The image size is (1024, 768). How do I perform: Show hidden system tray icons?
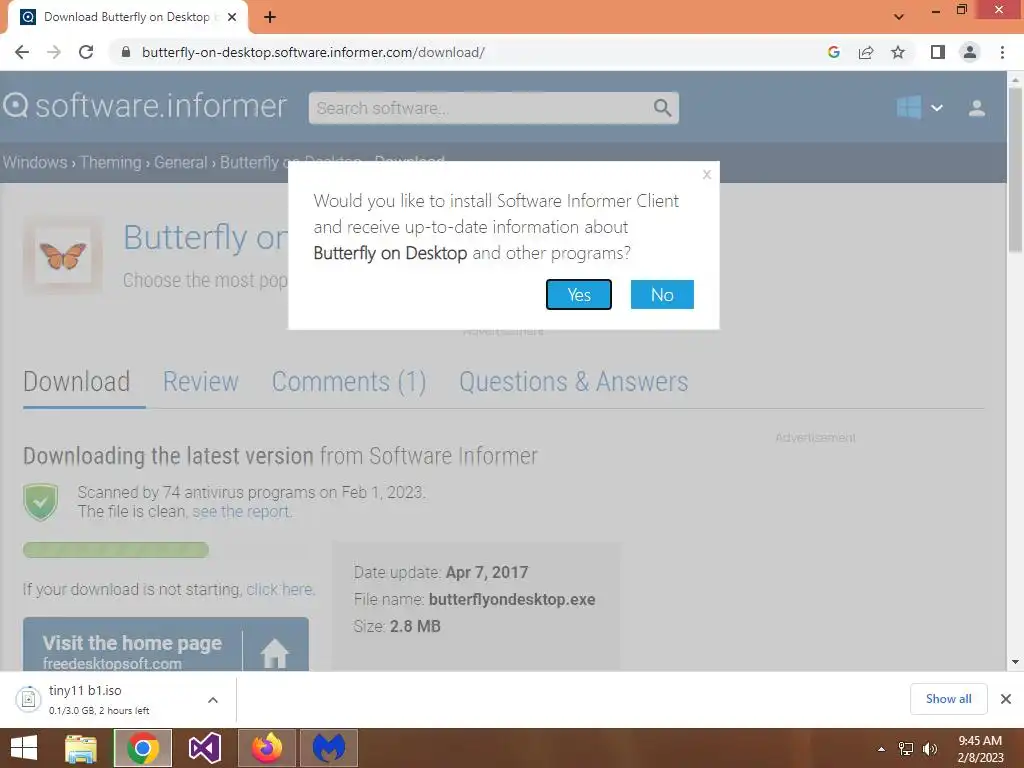coord(881,749)
